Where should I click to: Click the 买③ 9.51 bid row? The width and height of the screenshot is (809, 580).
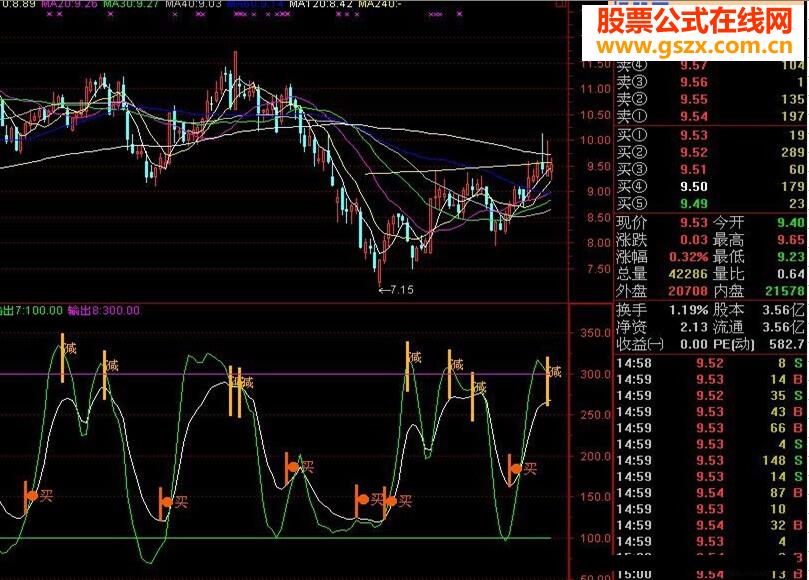click(x=710, y=169)
